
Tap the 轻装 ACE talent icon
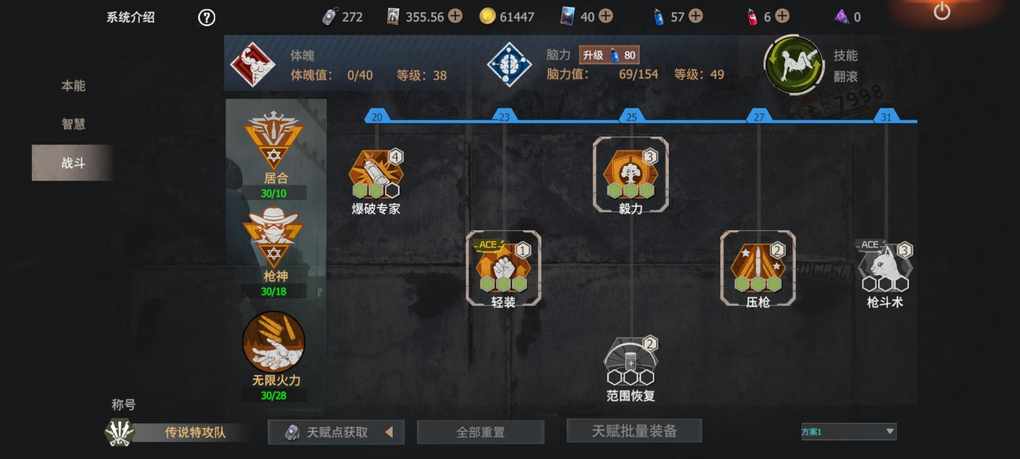(x=503, y=266)
